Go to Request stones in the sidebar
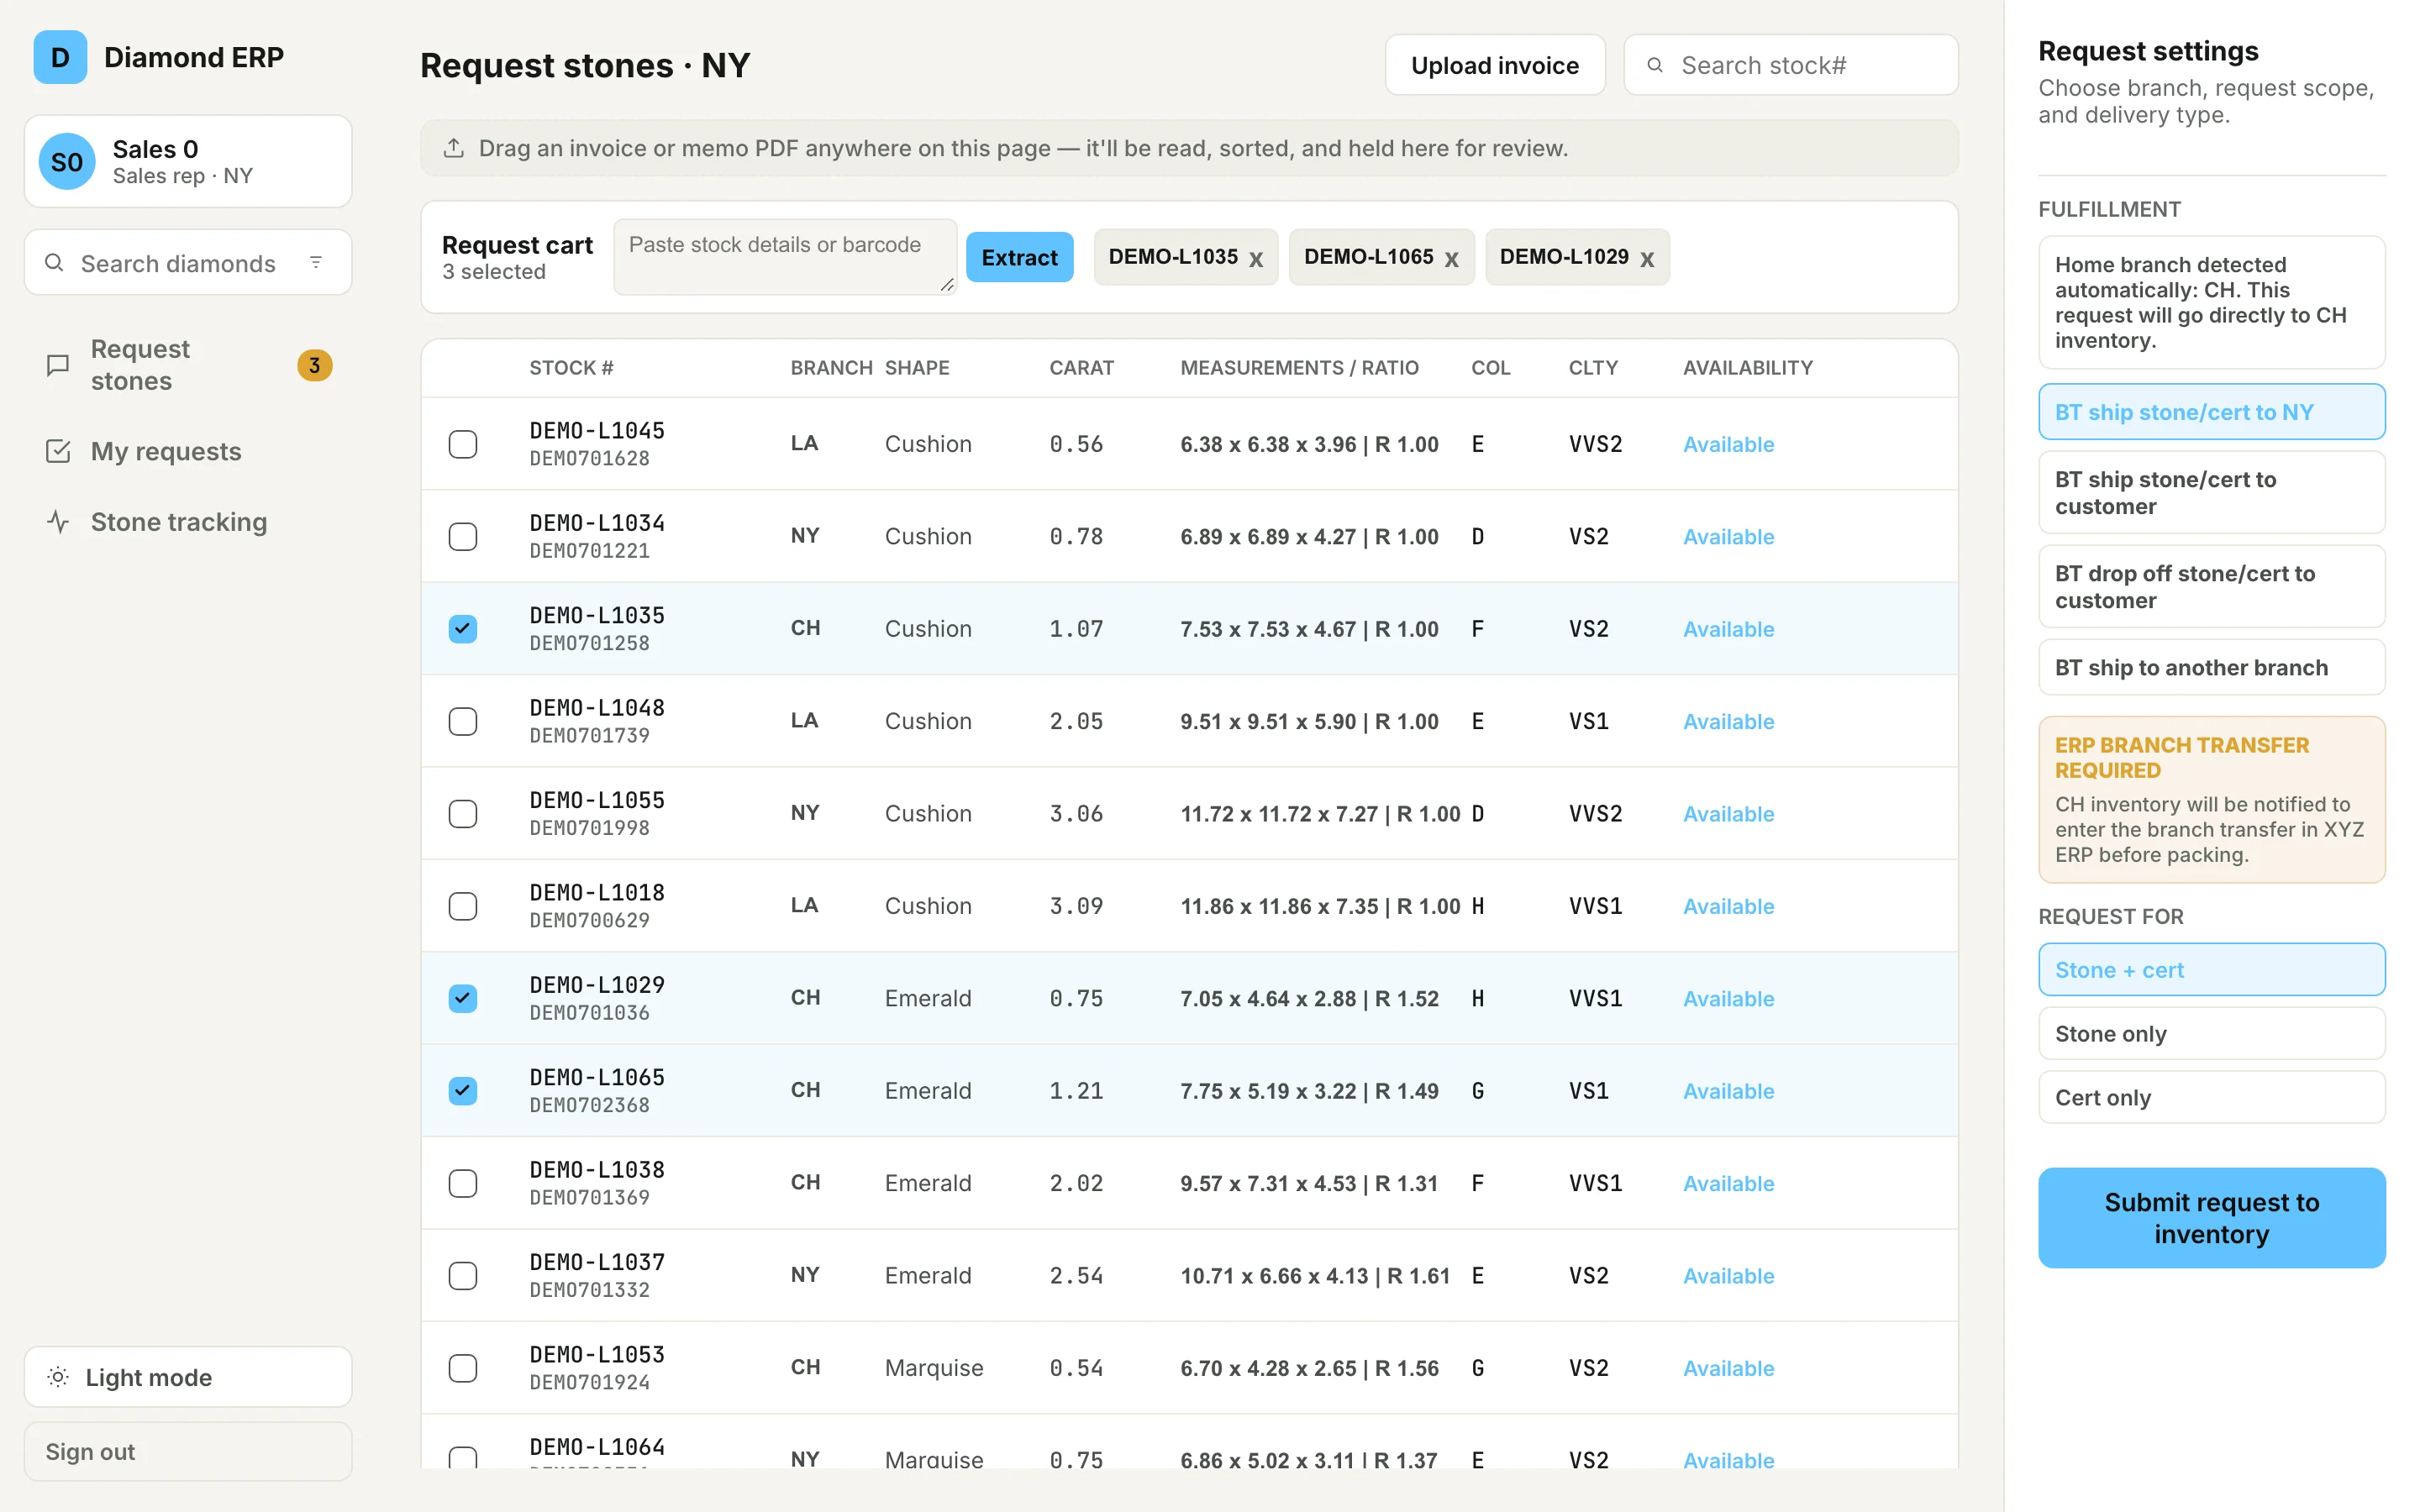Image resolution: width=2420 pixels, height=1512 pixels. click(188, 365)
